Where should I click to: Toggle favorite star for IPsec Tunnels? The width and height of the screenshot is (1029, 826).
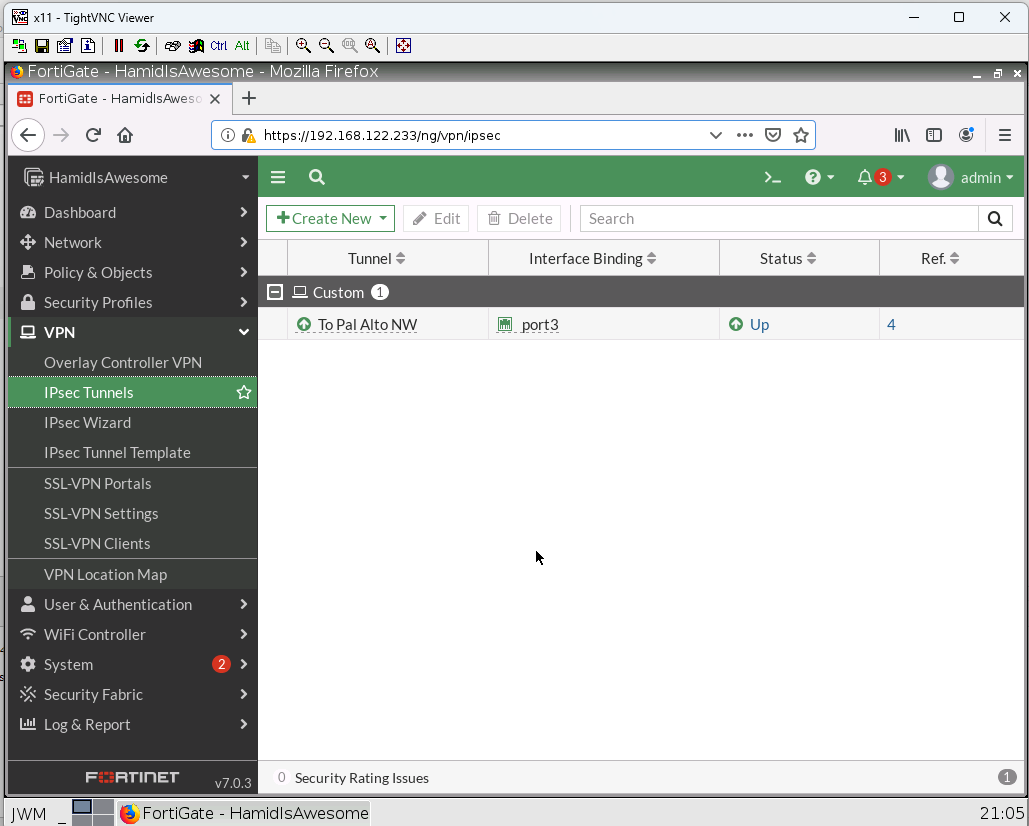pyautogui.click(x=243, y=393)
